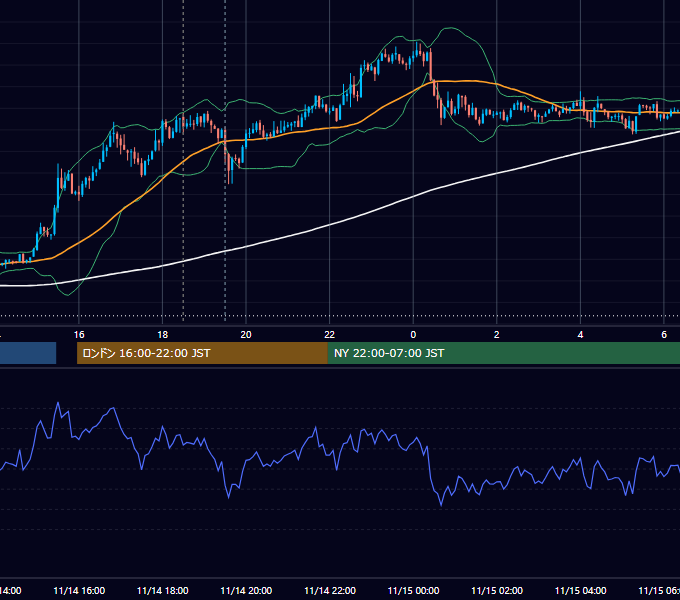Click the 0 hour label on upper axis
The height and width of the screenshot is (600, 680).
click(x=413, y=335)
